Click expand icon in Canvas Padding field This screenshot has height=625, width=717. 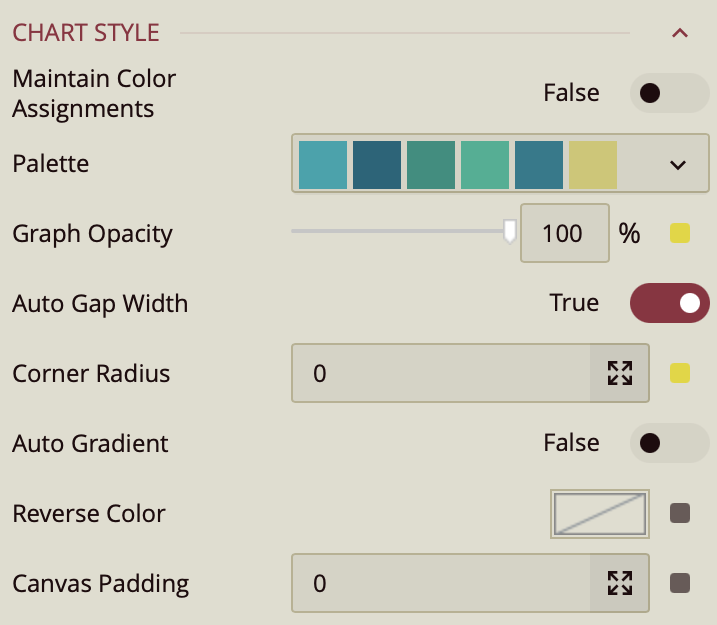[620, 583]
